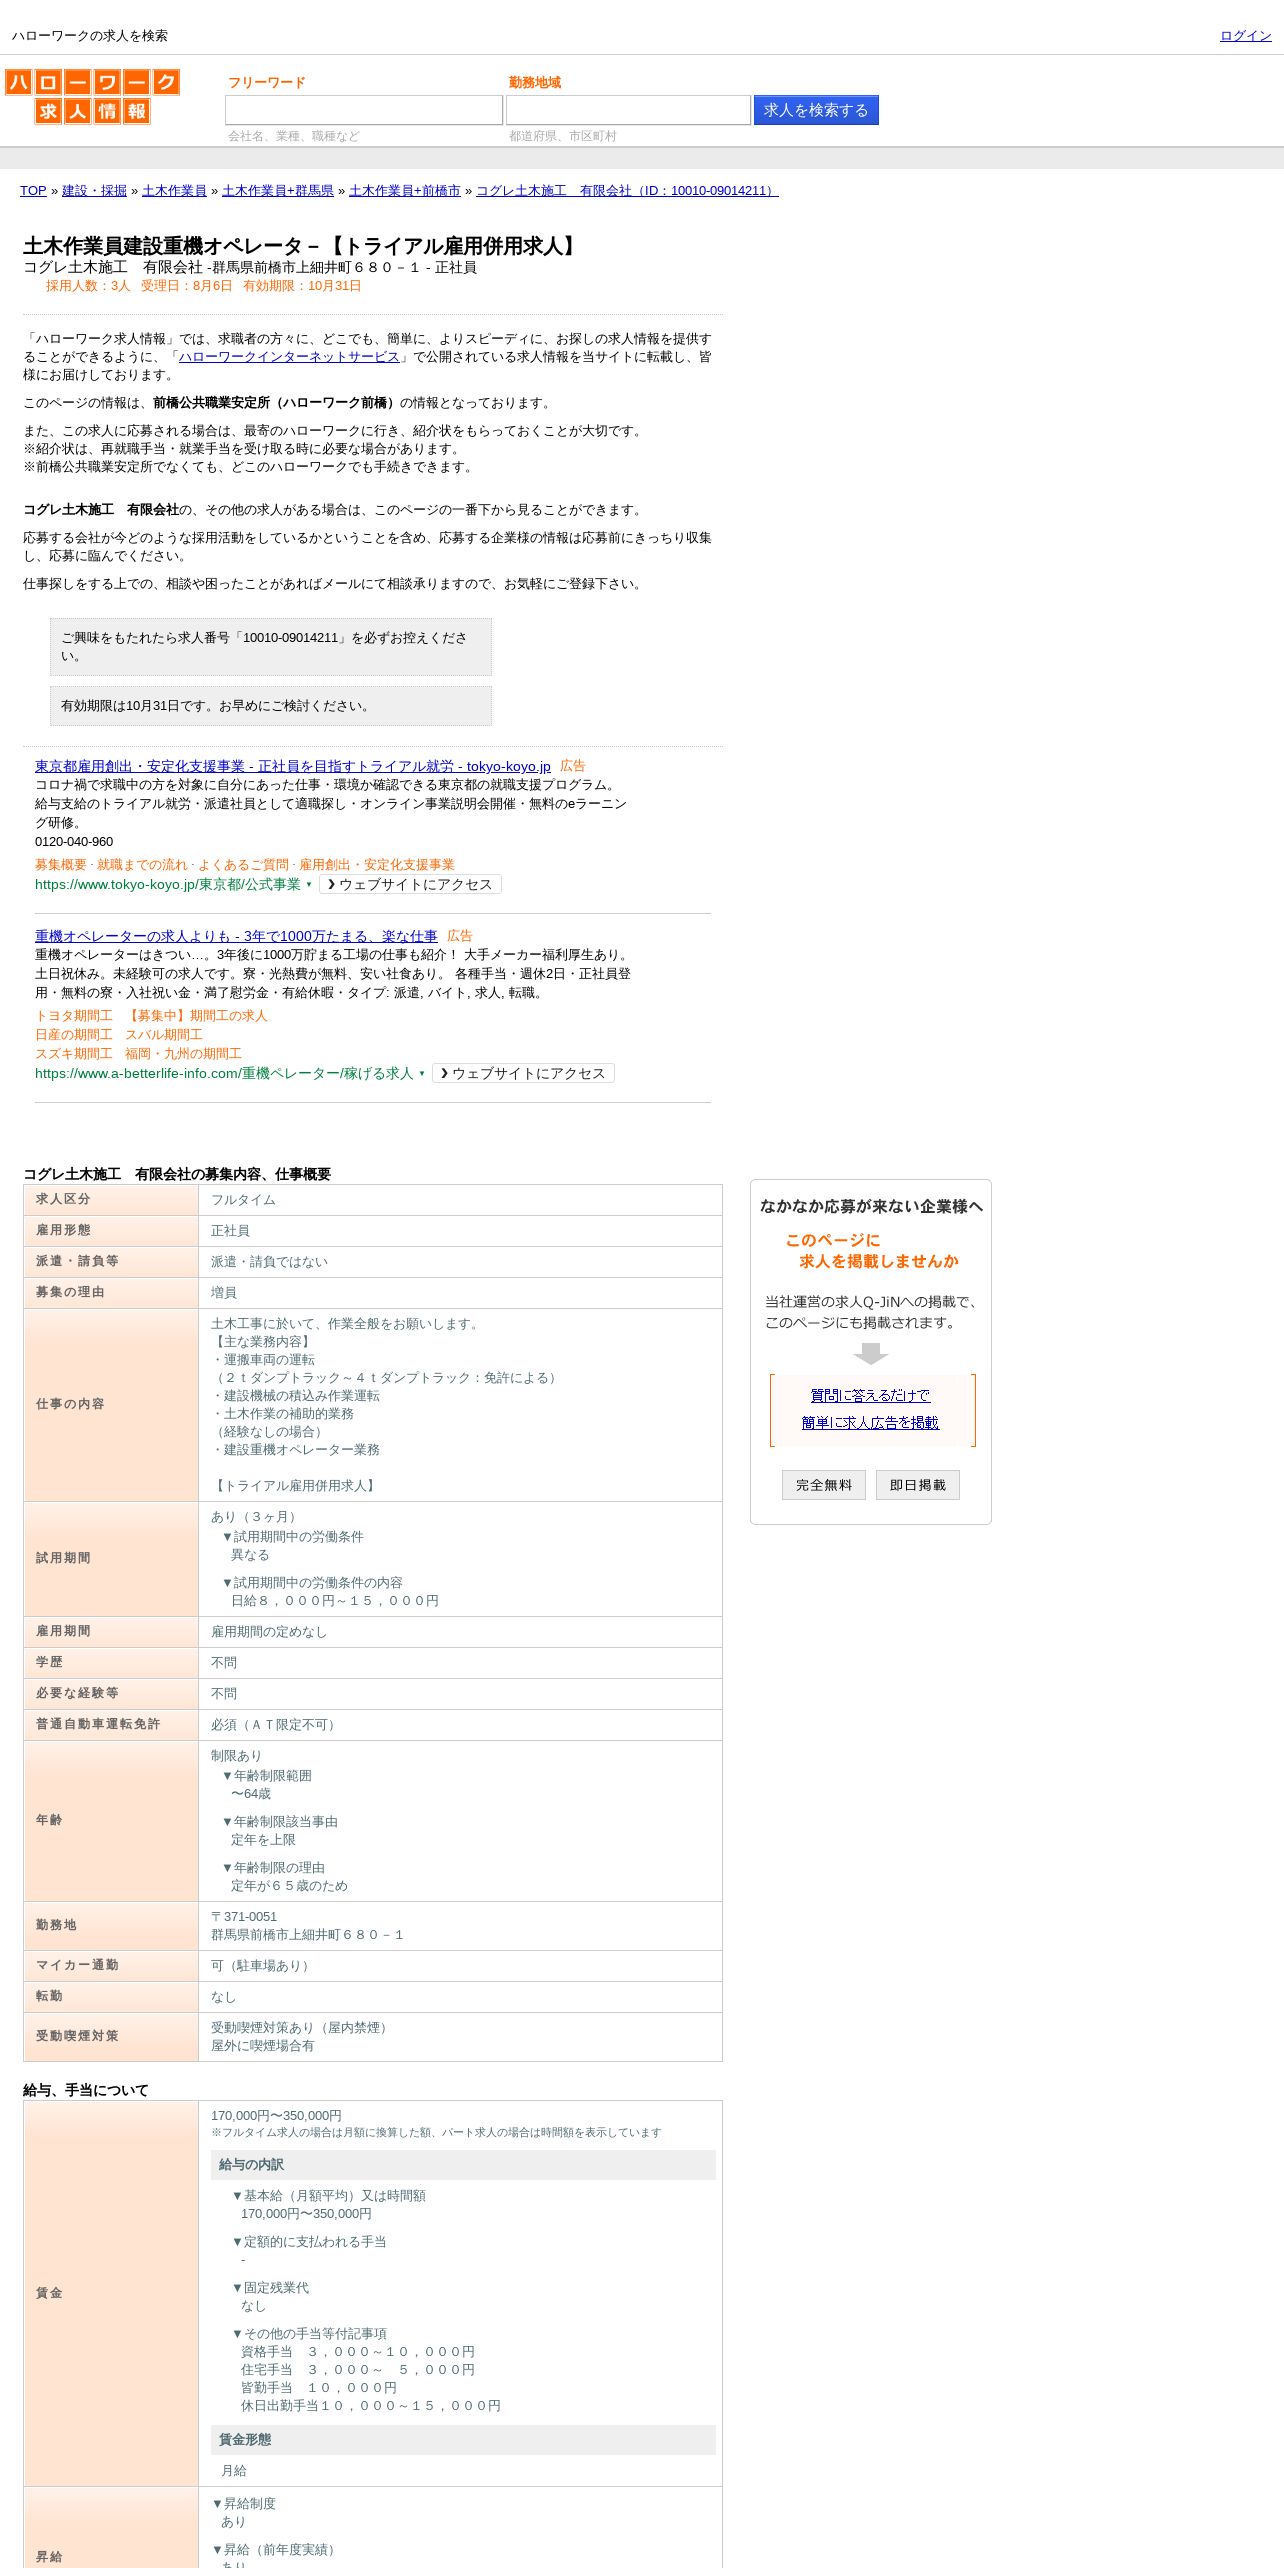
Task: Open 簡単に求人広告を掲載 link
Action: [x=870, y=1423]
